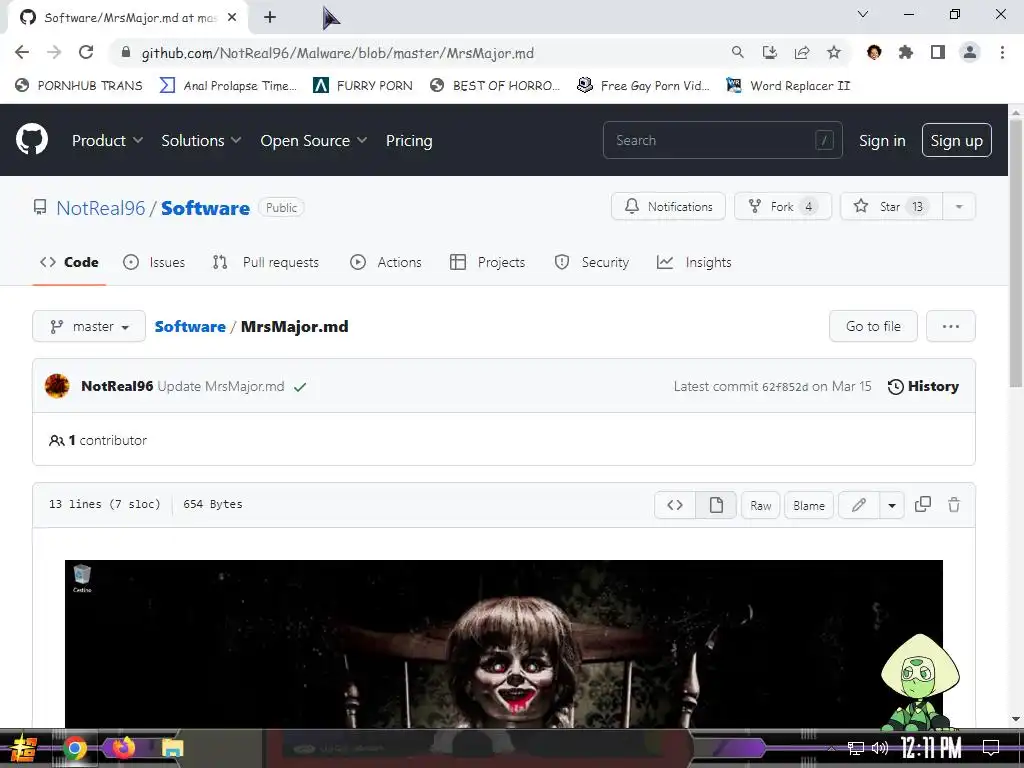
Task: Edit file with pencil icon
Action: [858, 505]
